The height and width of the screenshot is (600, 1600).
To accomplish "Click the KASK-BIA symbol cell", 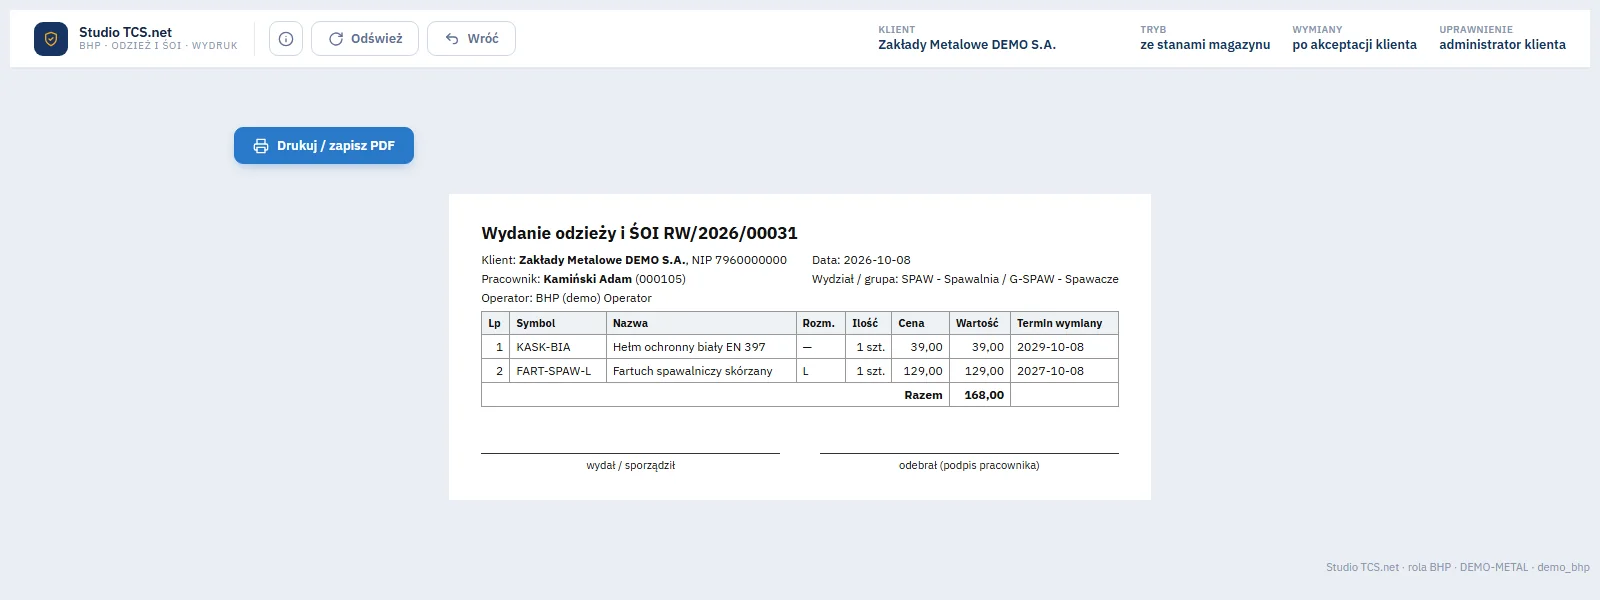I will pos(558,347).
